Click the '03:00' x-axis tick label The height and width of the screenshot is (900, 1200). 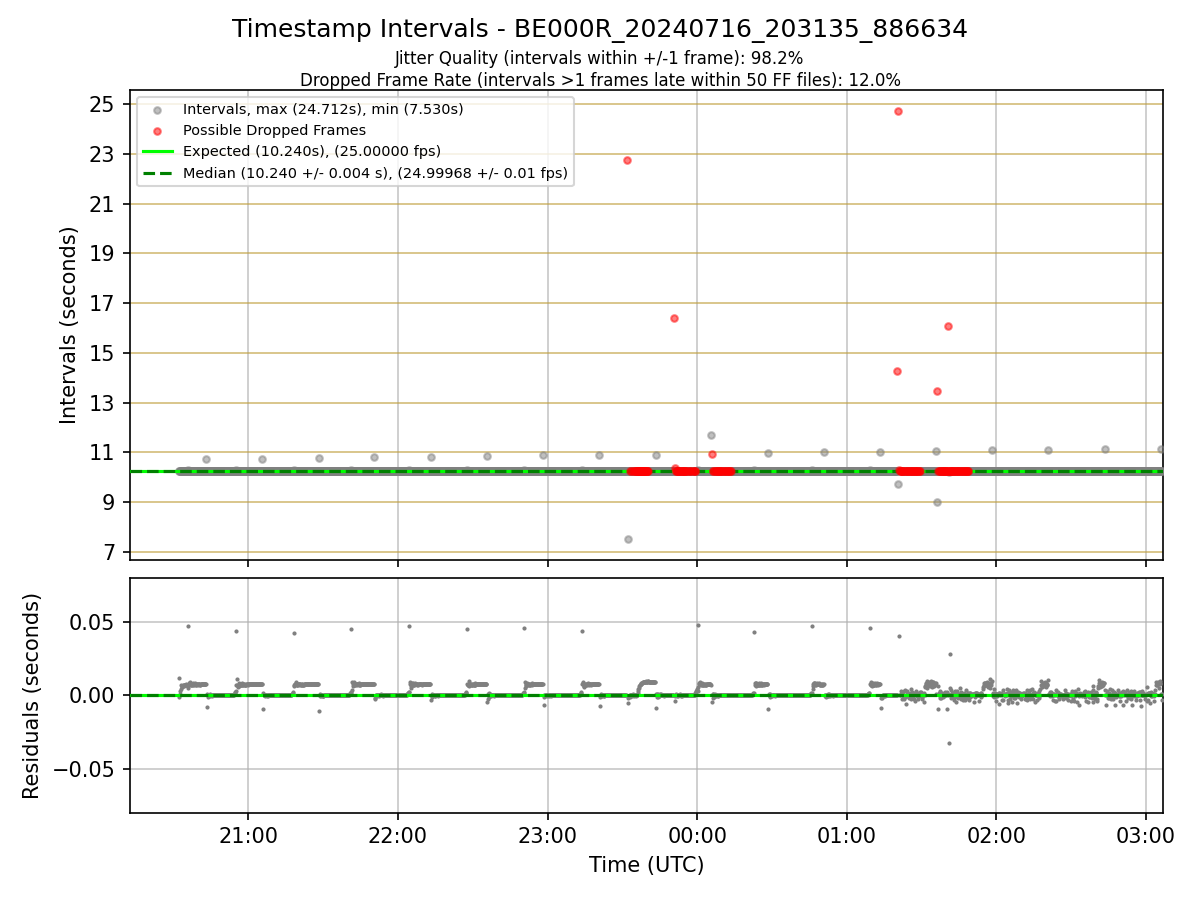pos(1146,835)
